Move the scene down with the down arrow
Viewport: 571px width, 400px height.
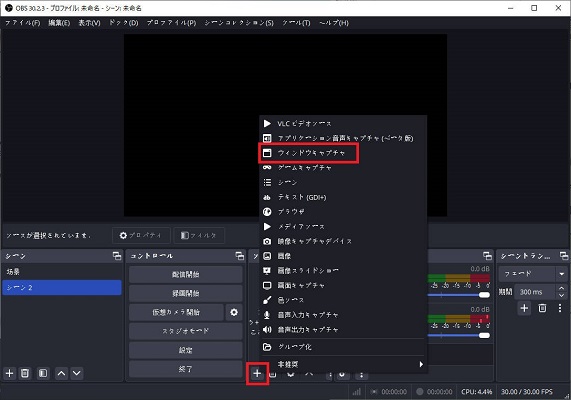pos(76,373)
